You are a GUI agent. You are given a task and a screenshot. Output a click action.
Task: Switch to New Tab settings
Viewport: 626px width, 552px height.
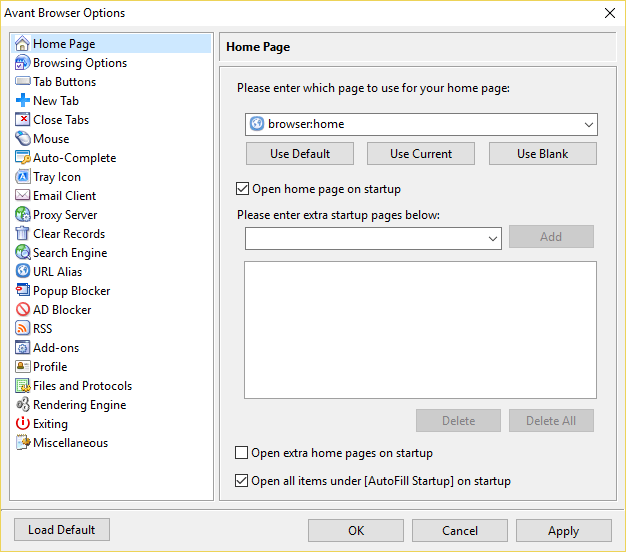point(56,101)
